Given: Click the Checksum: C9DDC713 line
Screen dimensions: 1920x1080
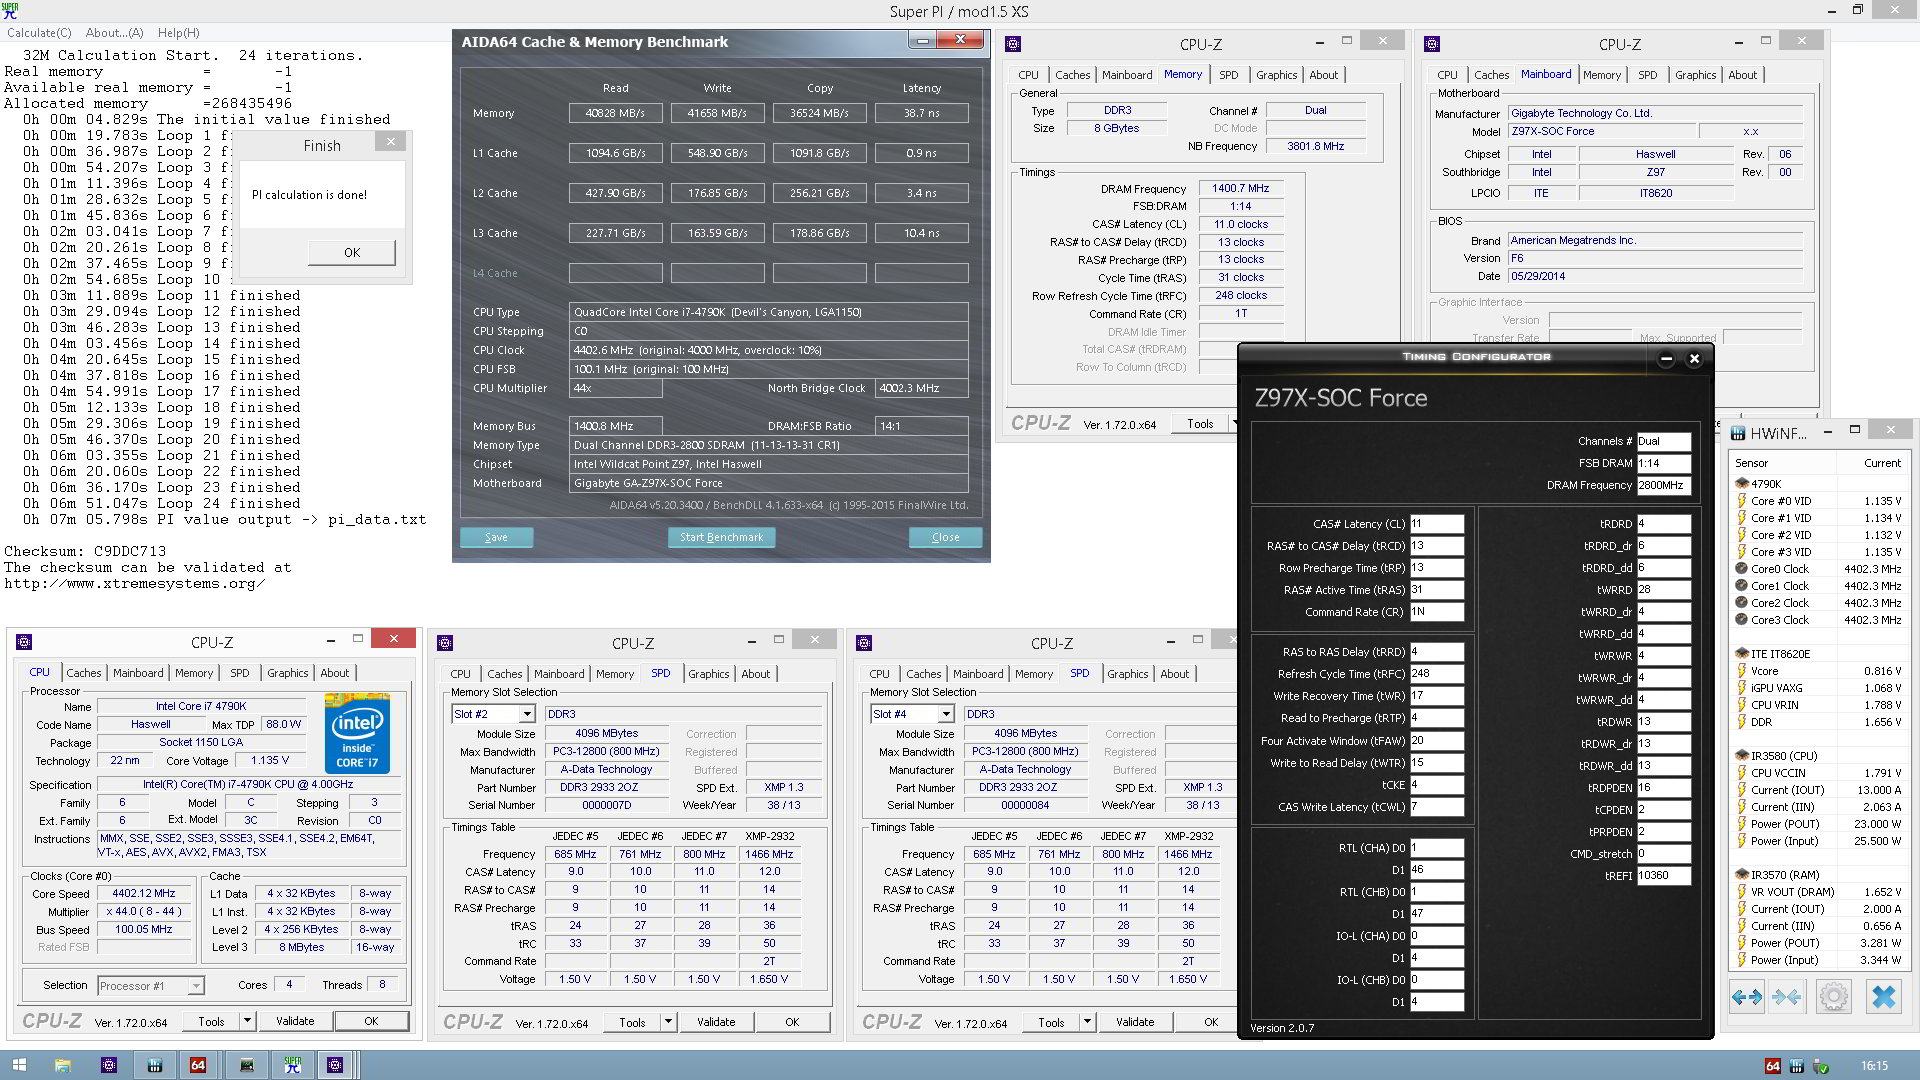Looking at the screenshot, I should (x=85, y=551).
